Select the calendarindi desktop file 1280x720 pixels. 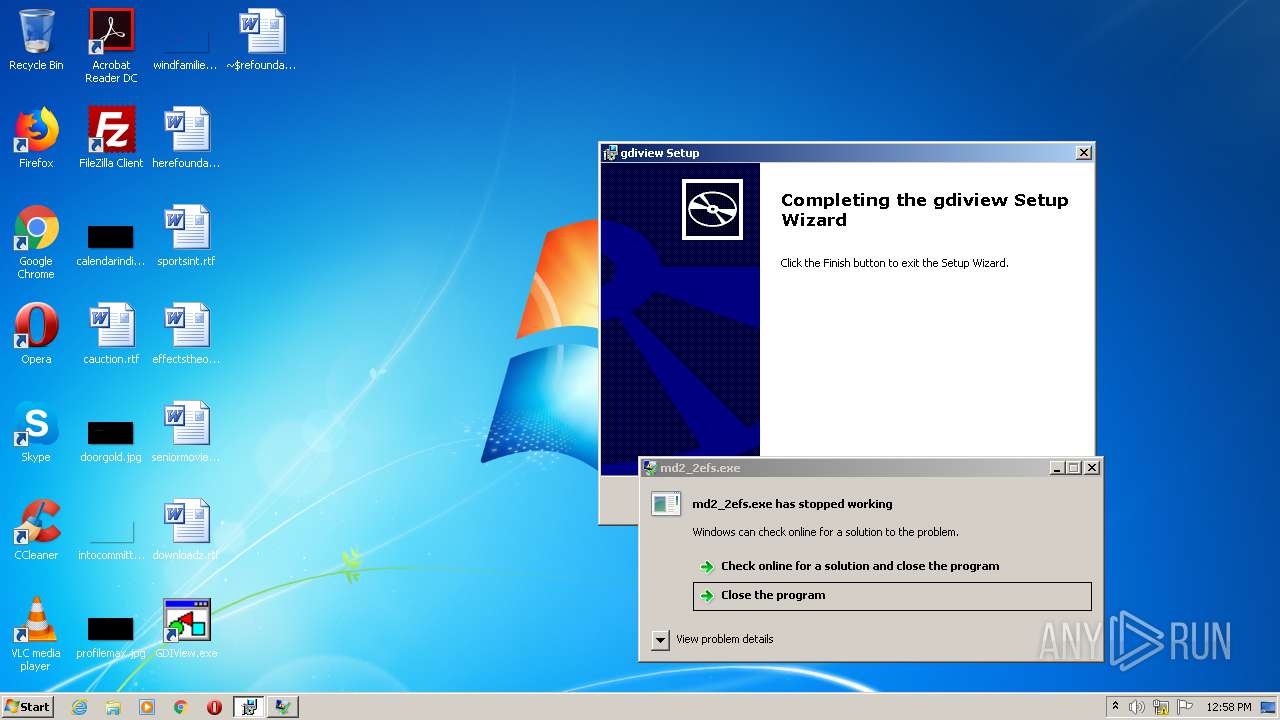pos(111,245)
